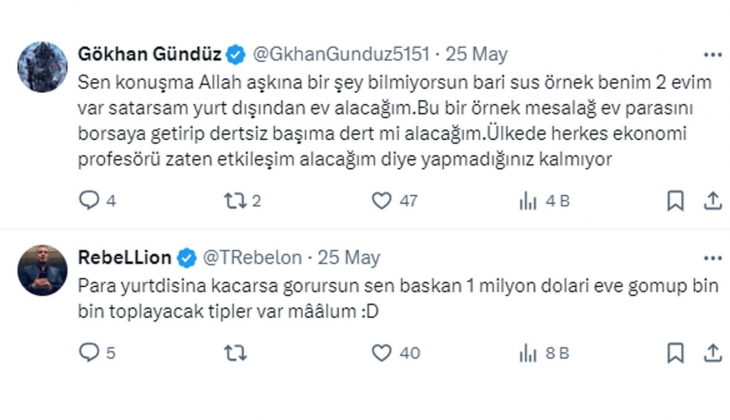The image size is (730, 420).
Task: View analytics showing 4 B views
Action: [528, 201]
